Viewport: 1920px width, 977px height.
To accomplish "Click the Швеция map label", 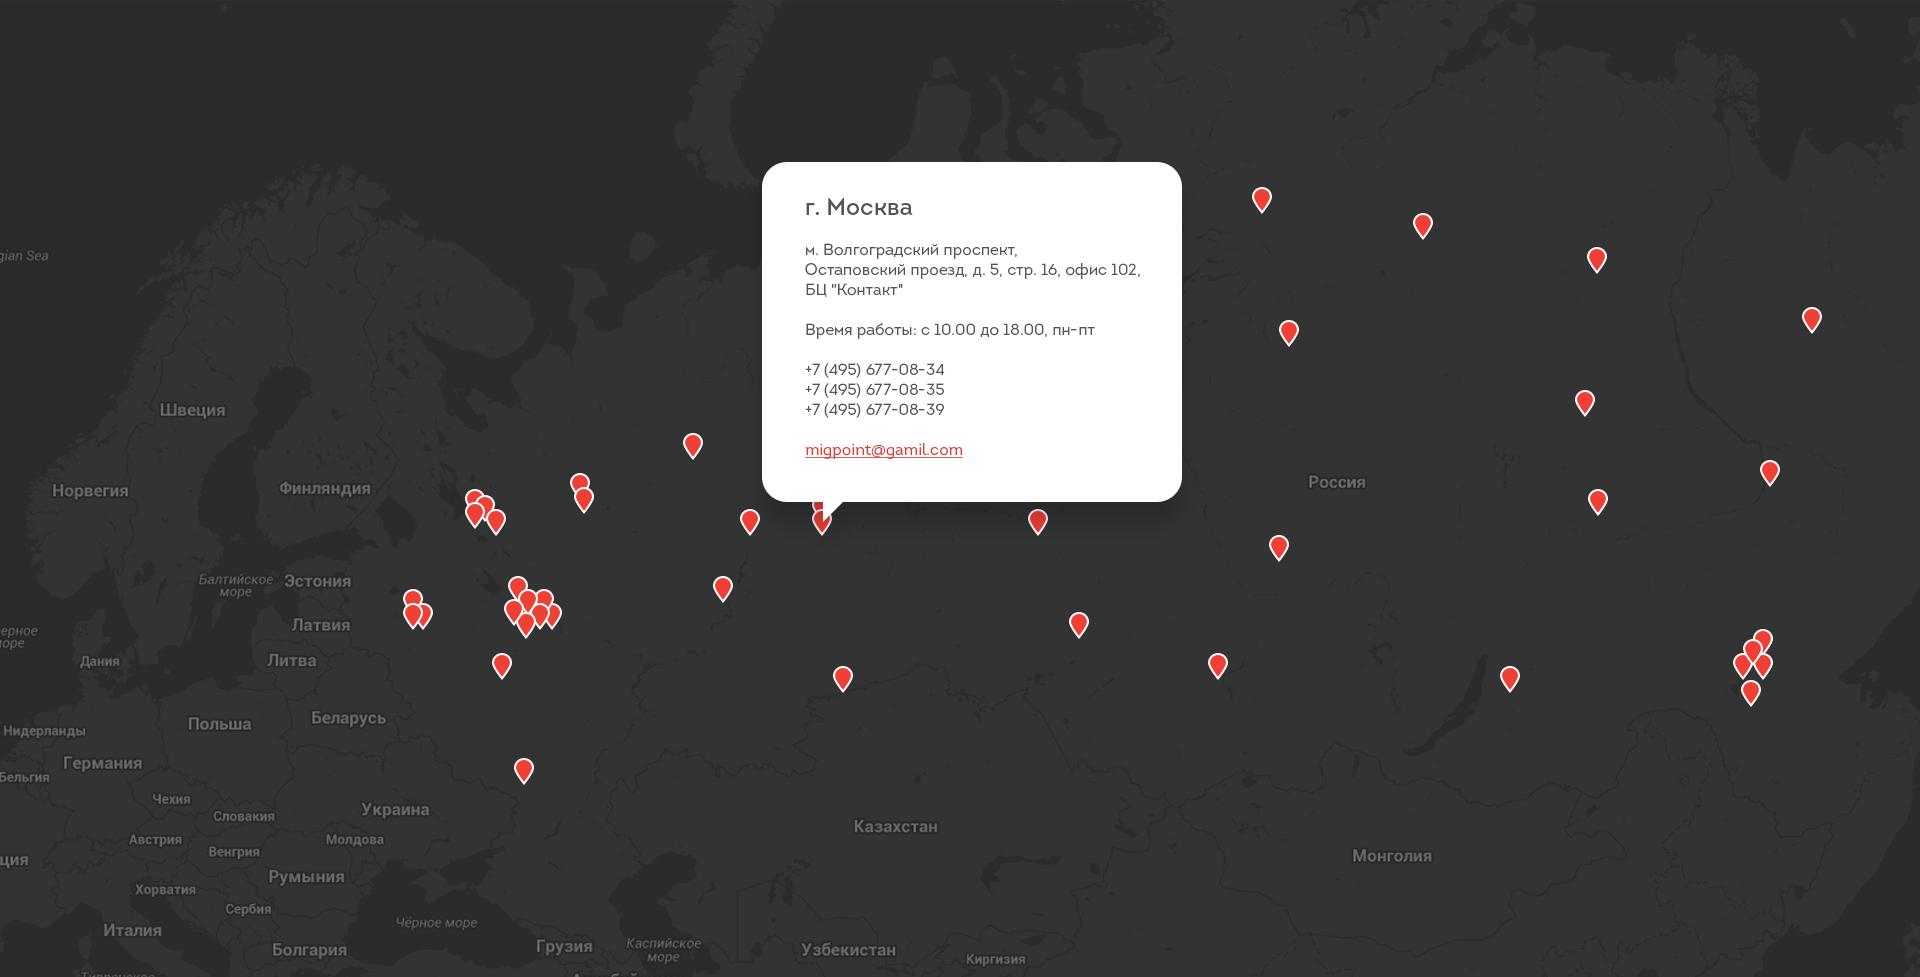I will coord(193,410).
